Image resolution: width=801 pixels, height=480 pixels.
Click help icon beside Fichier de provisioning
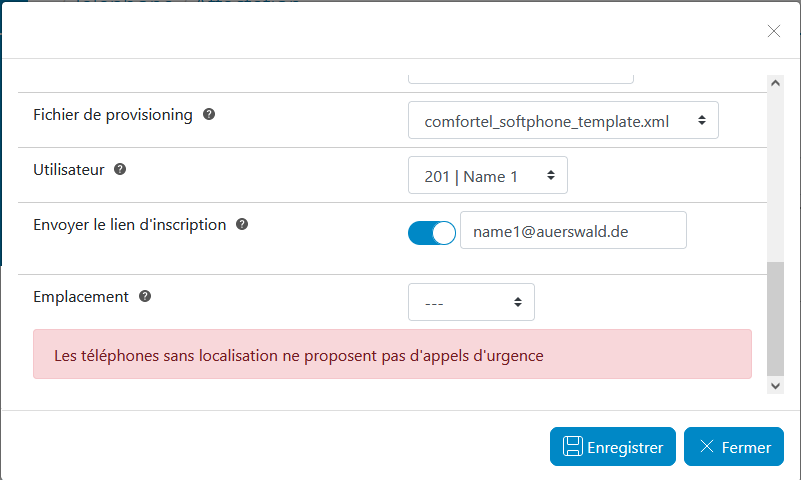(x=209, y=115)
